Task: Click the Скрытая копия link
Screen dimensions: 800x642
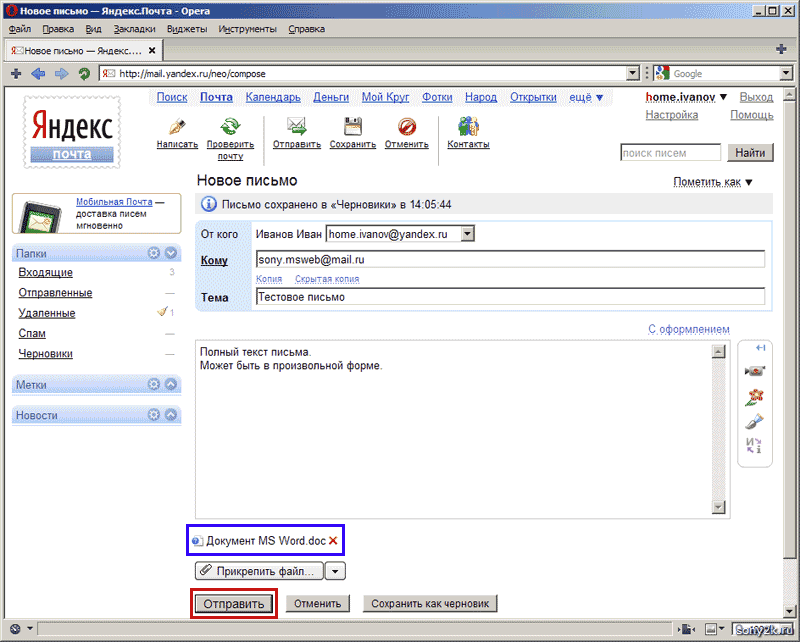Action: 327,279
